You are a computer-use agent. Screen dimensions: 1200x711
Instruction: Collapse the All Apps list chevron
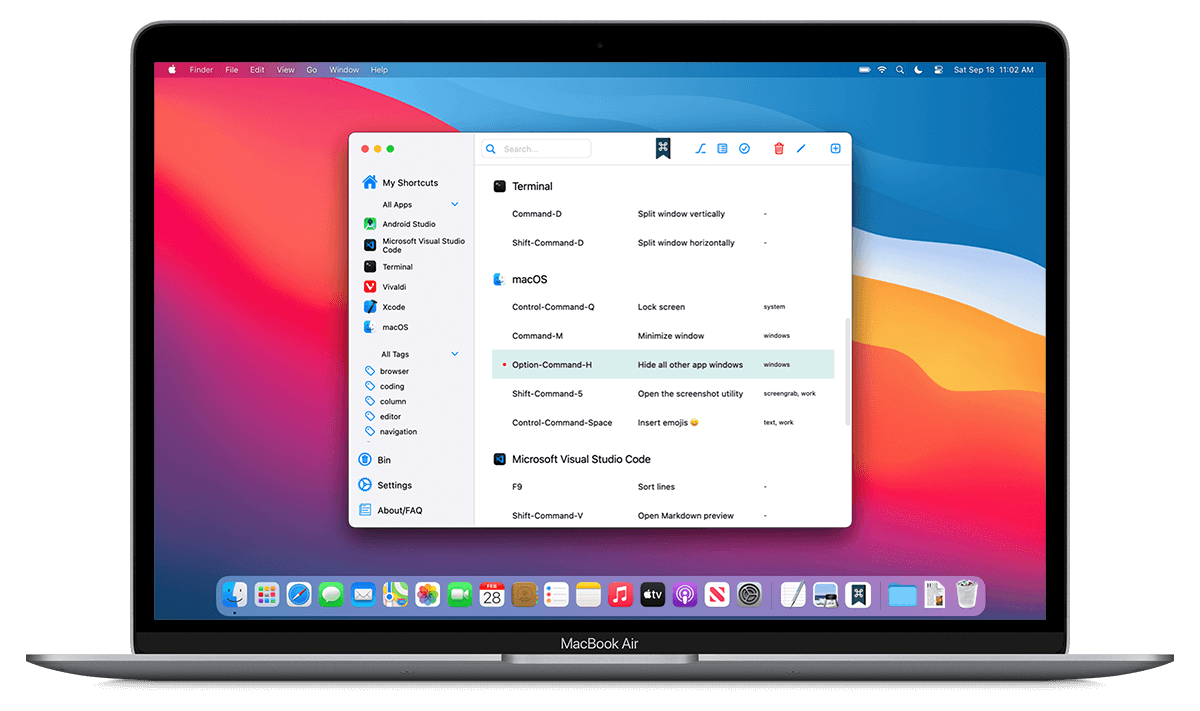(x=455, y=205)
